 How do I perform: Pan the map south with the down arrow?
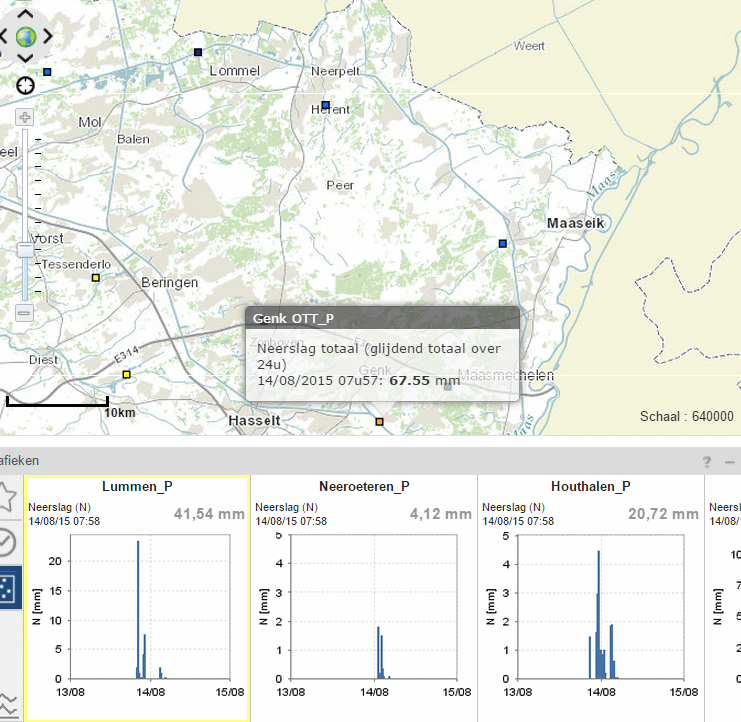(x=26, y=58)
